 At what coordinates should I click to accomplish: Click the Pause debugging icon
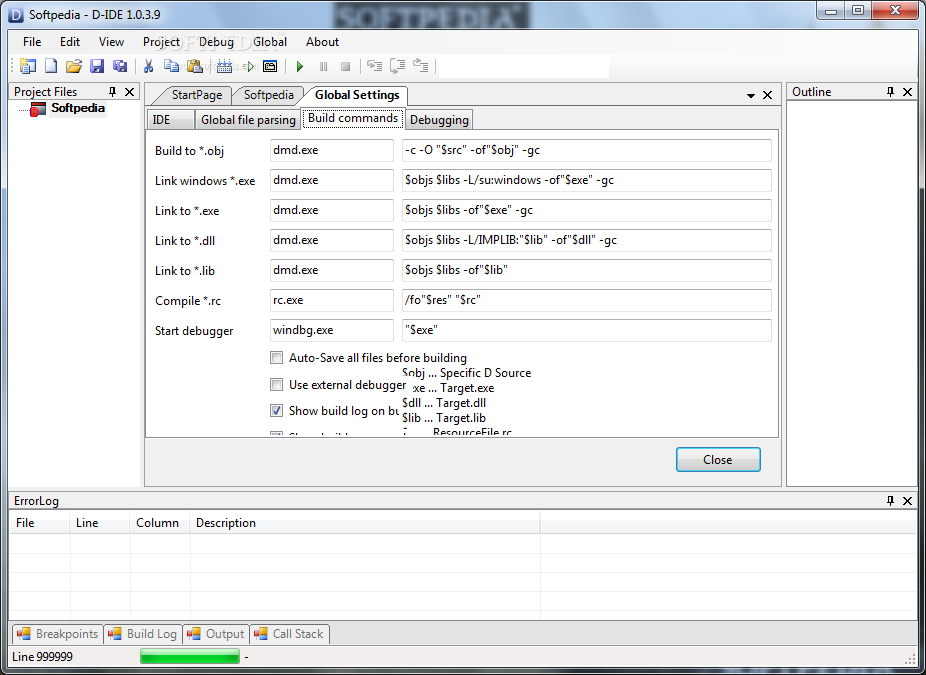coord(323,66)
